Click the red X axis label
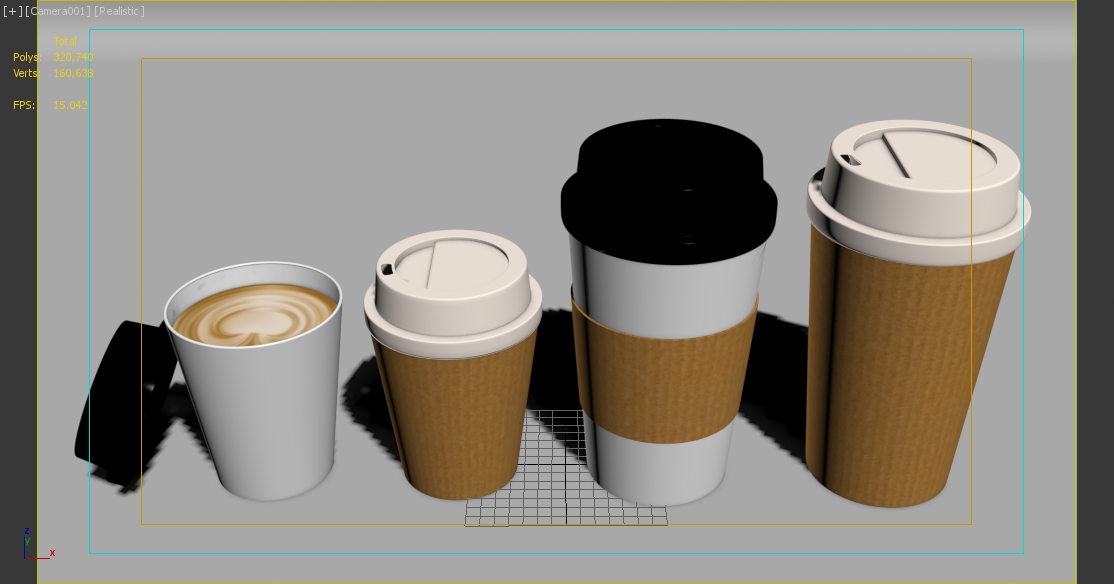This screenshot has width=1114, height=584. [52, 553]
